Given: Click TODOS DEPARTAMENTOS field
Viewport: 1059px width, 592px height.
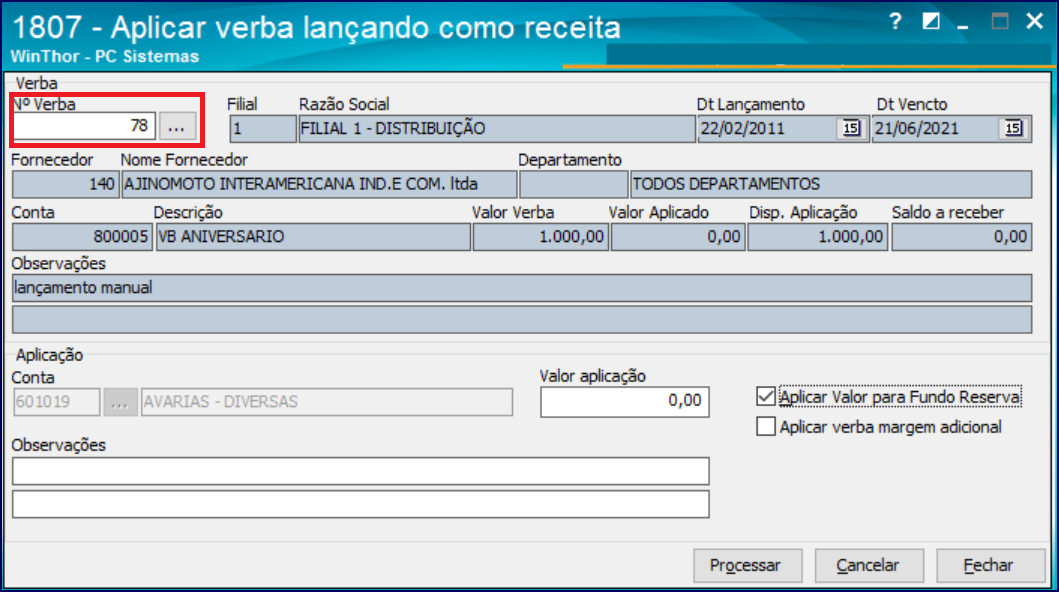Looking at the screenshot, I should point(831,184).
